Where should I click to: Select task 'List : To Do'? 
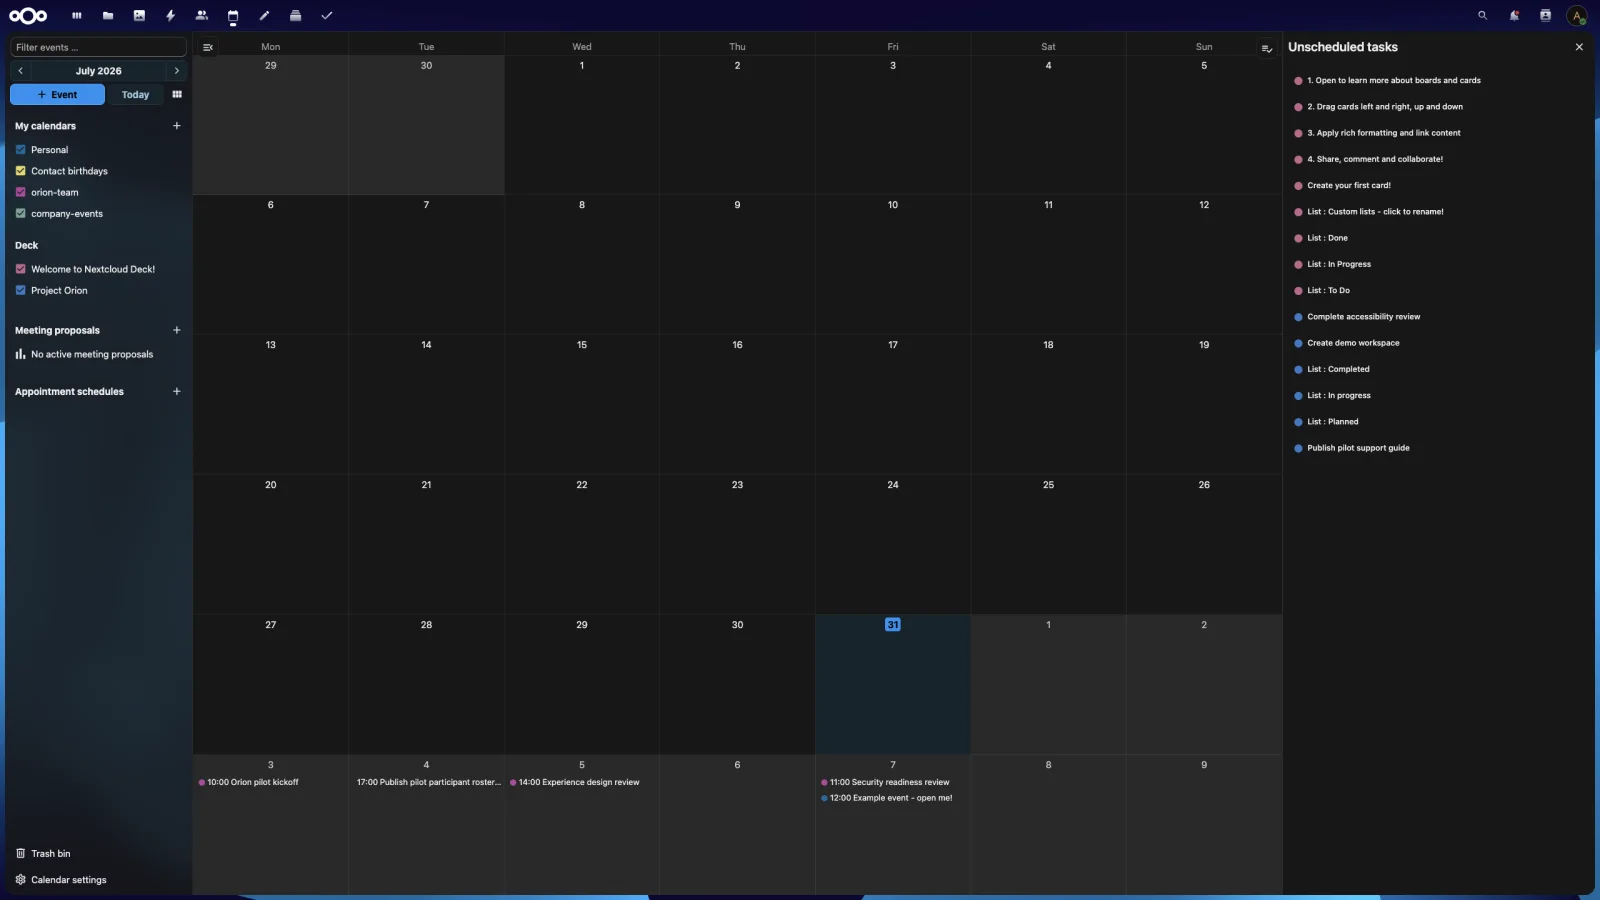tap(1328, 290)
